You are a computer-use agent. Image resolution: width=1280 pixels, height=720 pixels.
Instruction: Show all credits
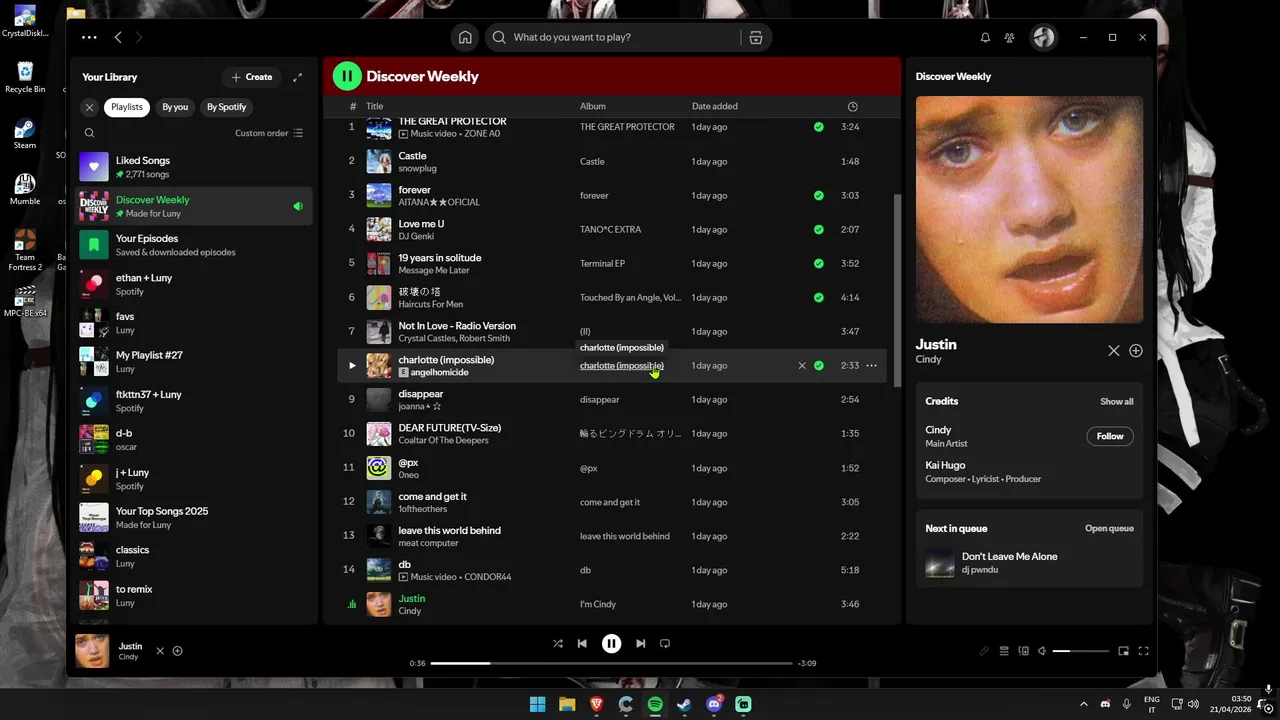1117,402
